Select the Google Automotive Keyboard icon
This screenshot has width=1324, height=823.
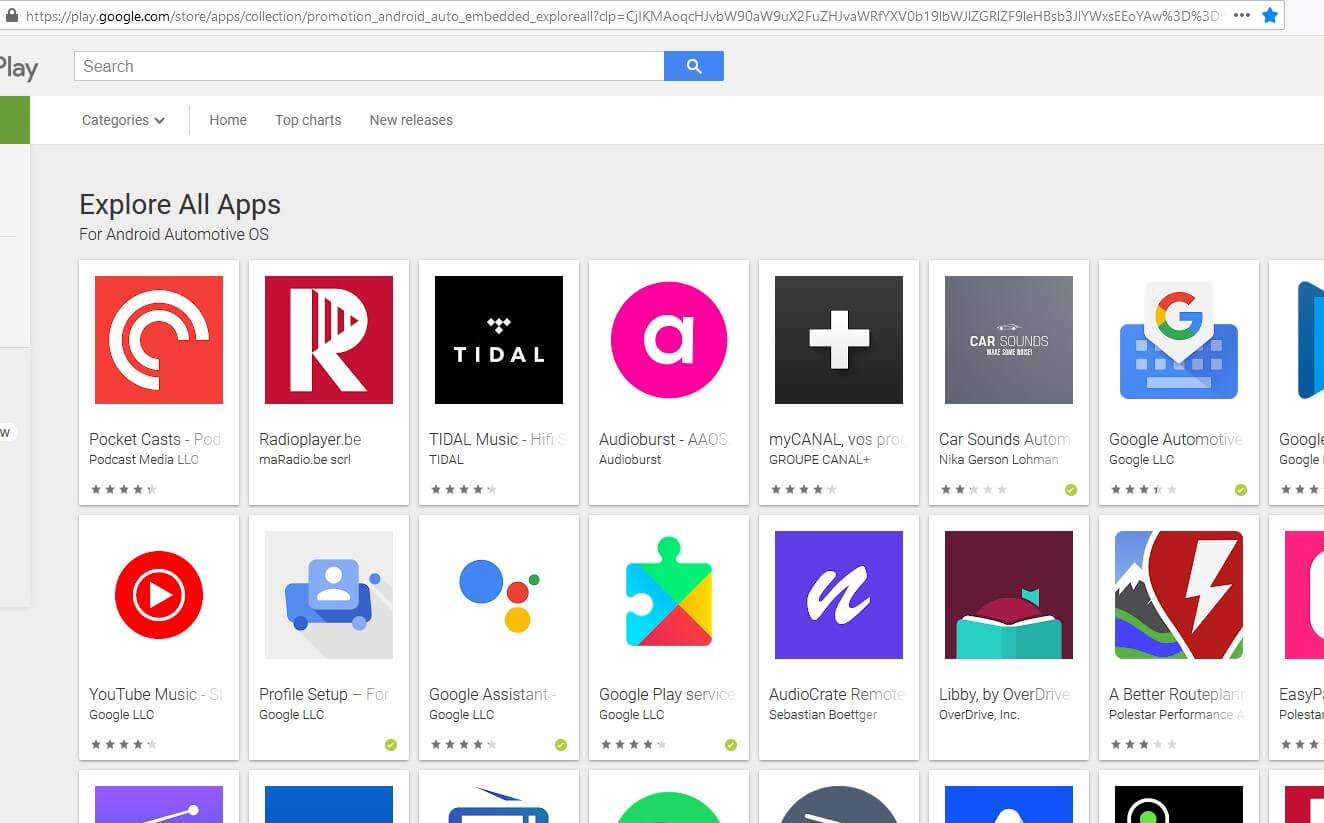[1179, 340]
